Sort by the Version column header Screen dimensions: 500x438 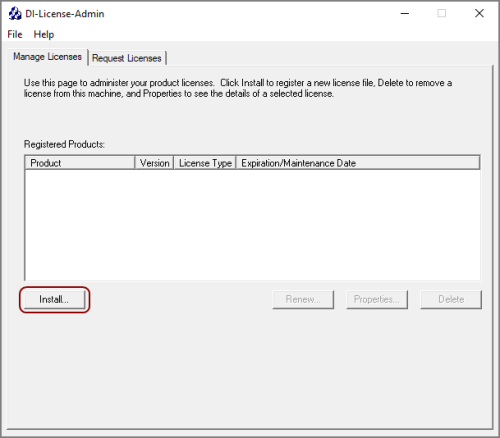tap(154, 163)
